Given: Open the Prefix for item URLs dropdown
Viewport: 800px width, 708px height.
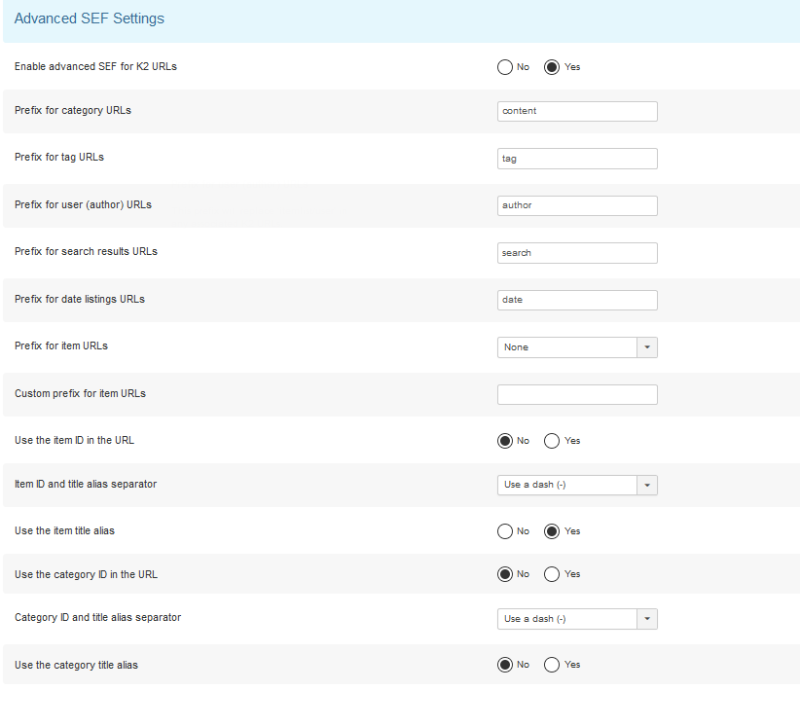Looking at the screenshot, I should pyautogui.click(x=577, y=347).
